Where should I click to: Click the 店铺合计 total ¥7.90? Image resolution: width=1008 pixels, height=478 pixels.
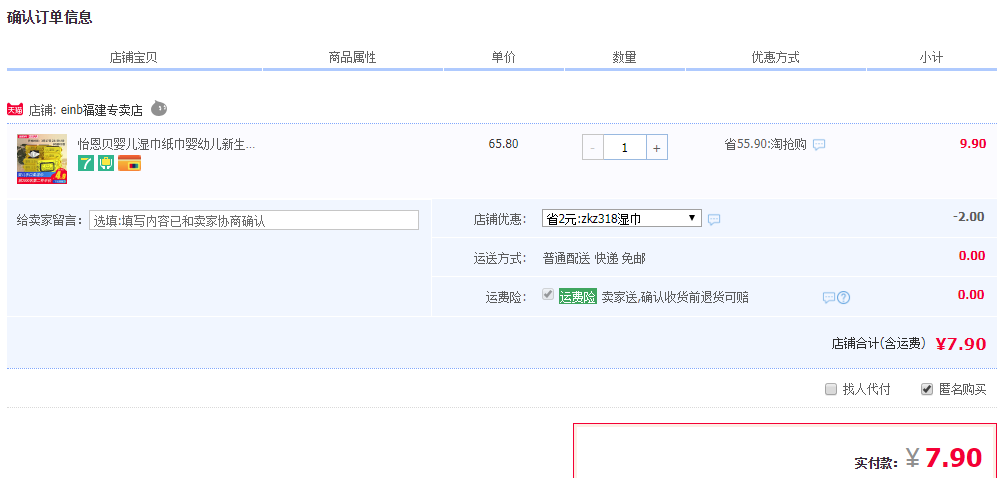[960, 344]
